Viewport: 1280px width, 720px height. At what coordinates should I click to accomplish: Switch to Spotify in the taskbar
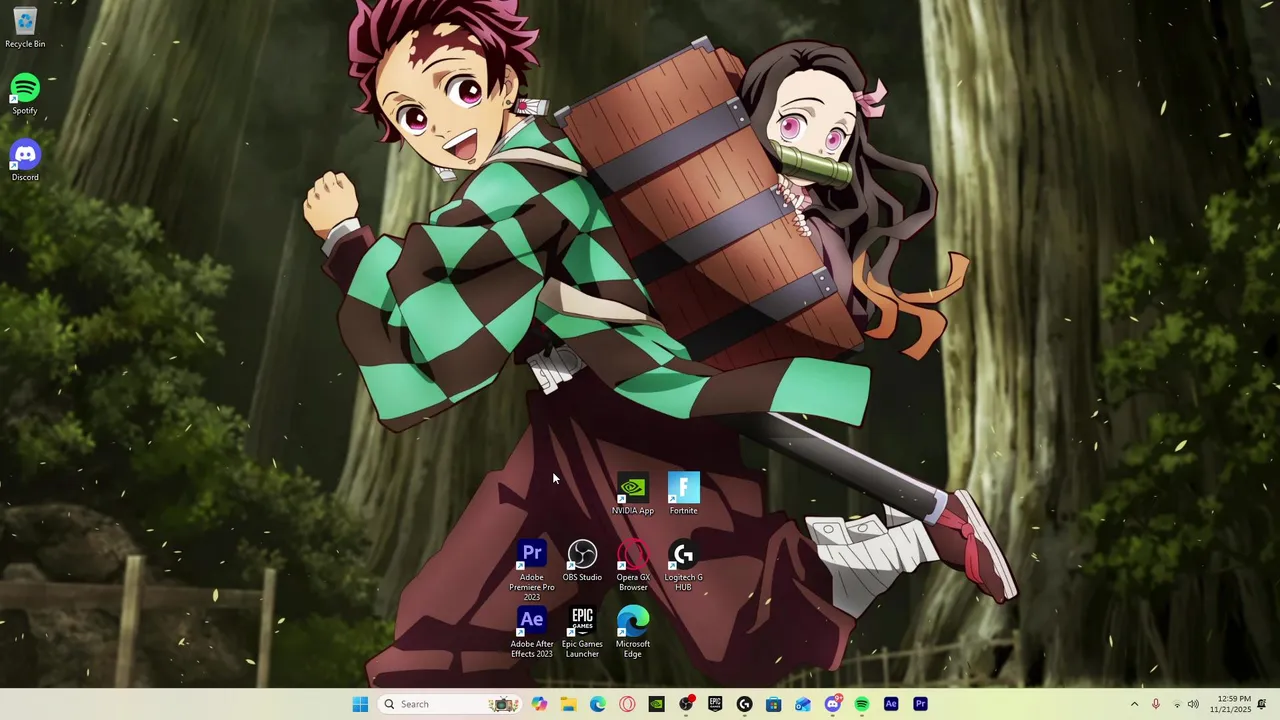click(x=861, y=704)
